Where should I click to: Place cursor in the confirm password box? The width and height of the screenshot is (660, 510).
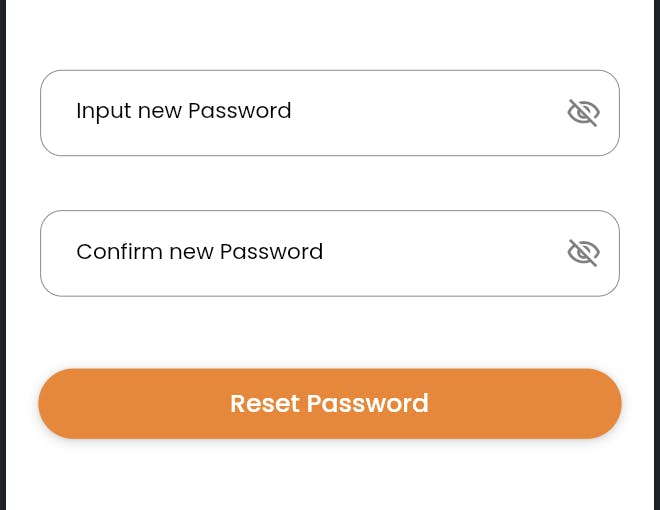point(300,252)
